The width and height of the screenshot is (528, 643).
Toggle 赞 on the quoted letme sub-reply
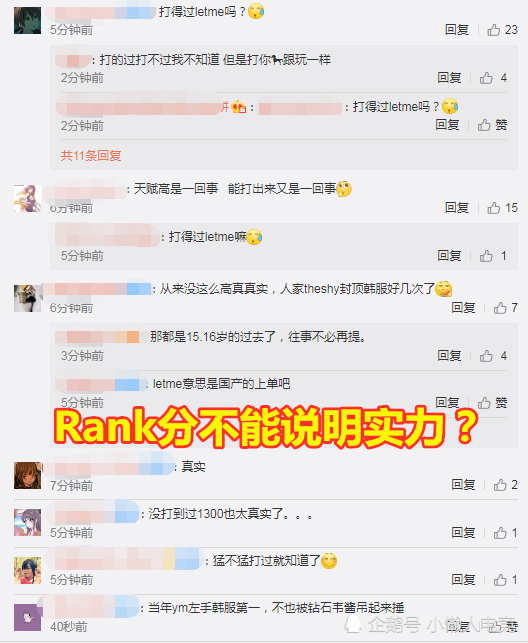492,125
